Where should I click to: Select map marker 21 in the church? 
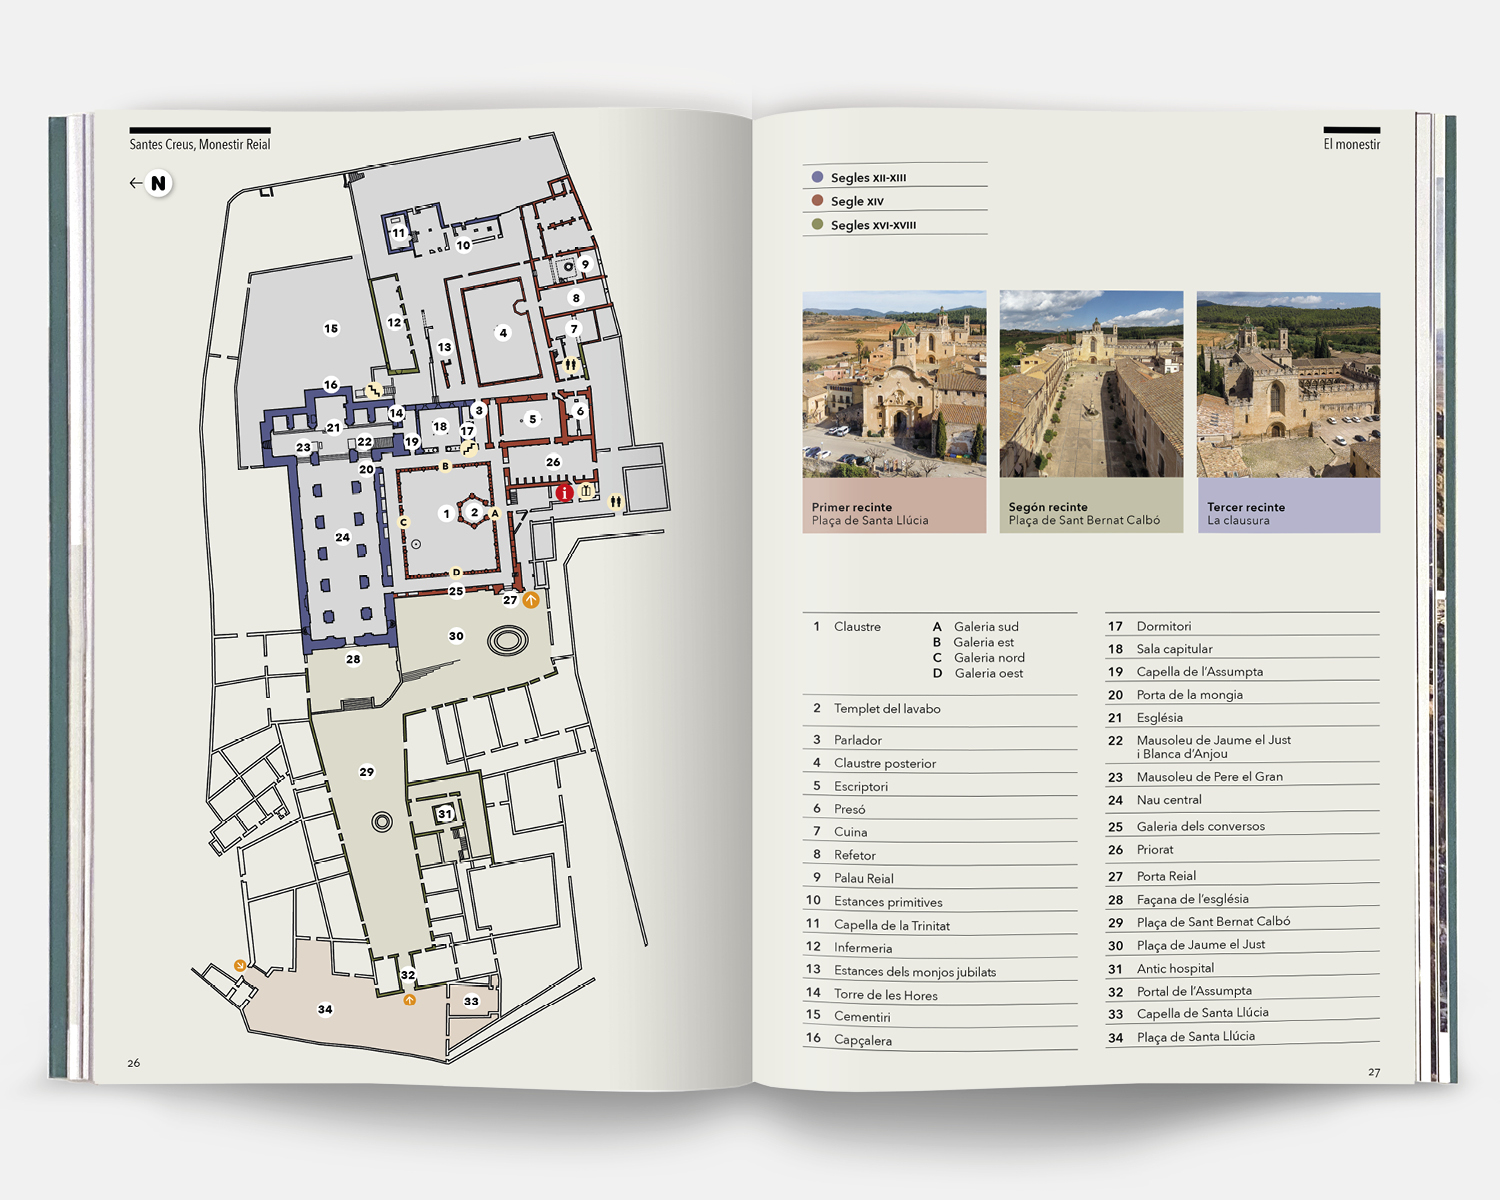click(333, 427)
